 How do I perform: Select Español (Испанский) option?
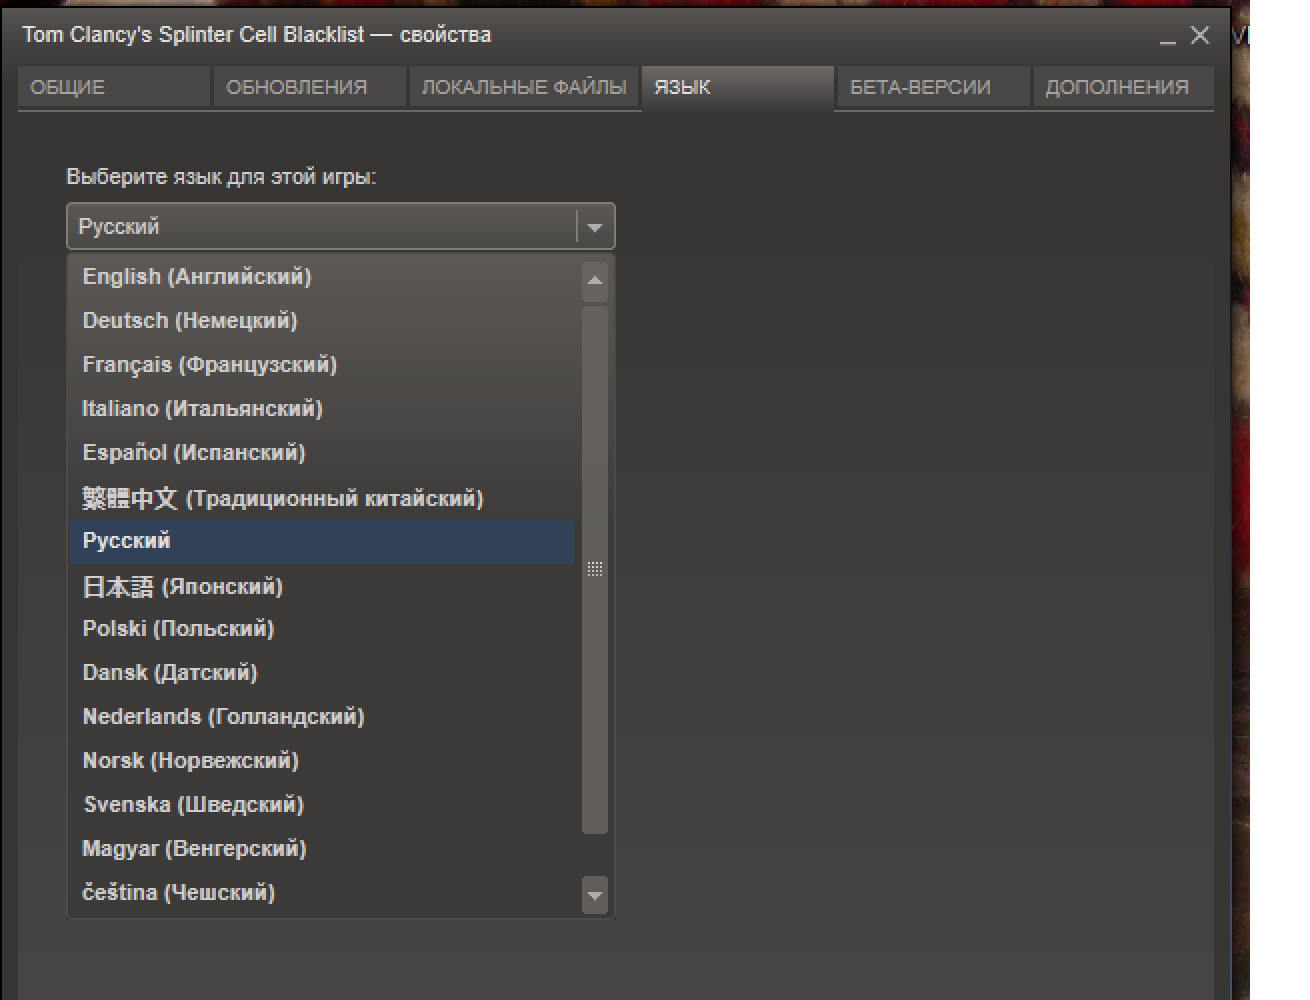pos(322,453)
